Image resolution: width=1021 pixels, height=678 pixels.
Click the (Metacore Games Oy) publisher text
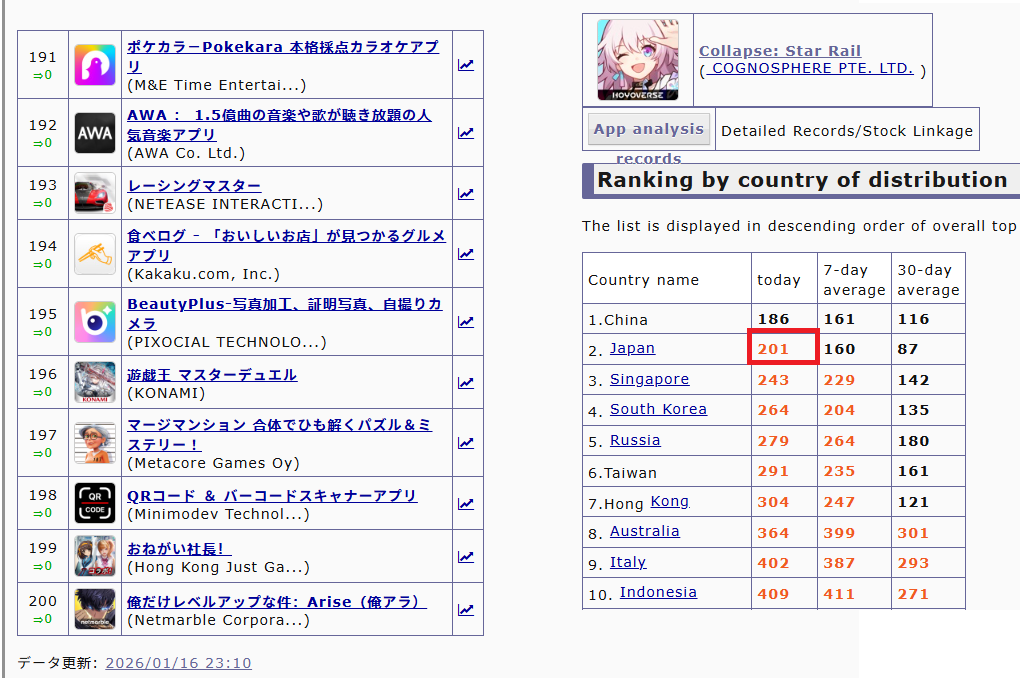click(x=214, y=463)
